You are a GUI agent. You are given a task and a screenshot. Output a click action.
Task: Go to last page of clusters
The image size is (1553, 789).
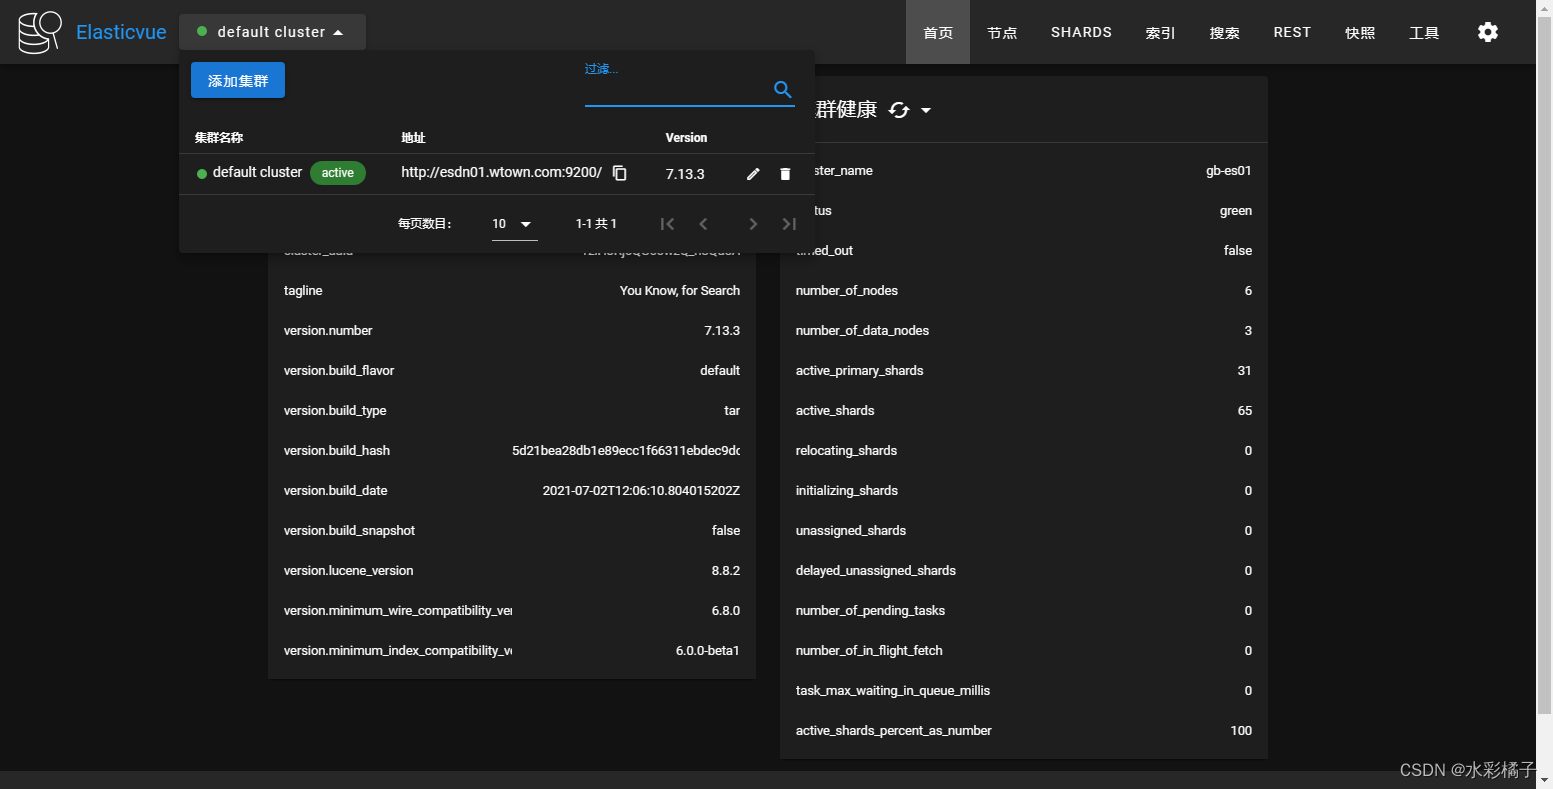(x=789, y=224)
